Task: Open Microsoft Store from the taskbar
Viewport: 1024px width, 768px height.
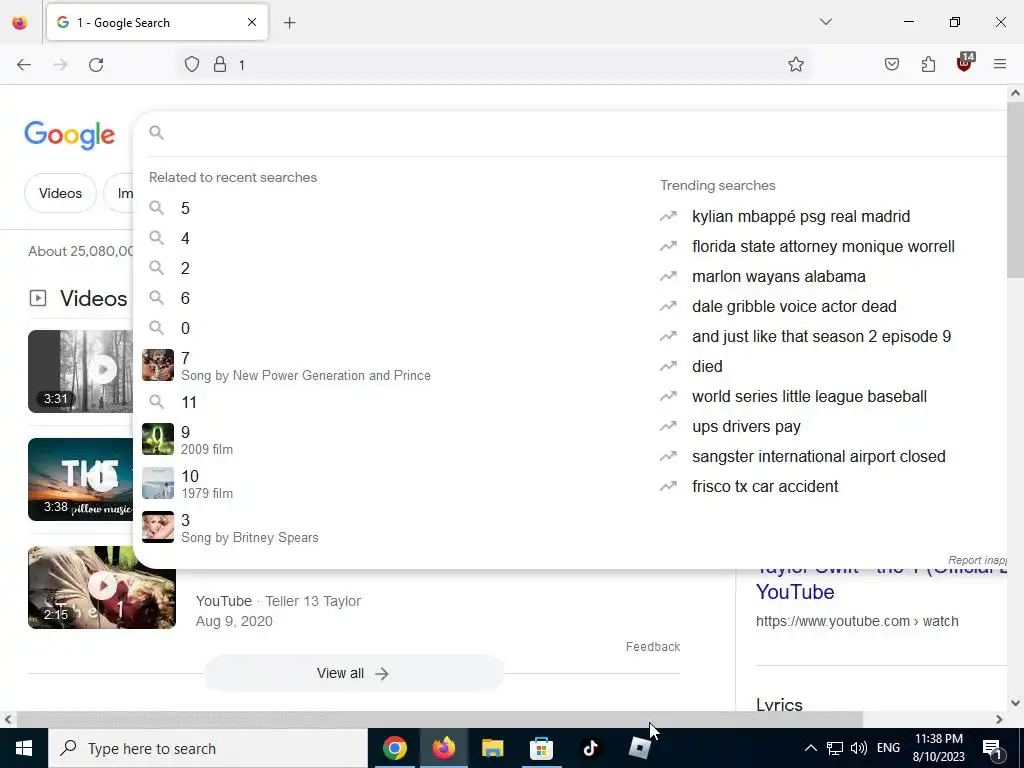Action: tap(541, 748)
